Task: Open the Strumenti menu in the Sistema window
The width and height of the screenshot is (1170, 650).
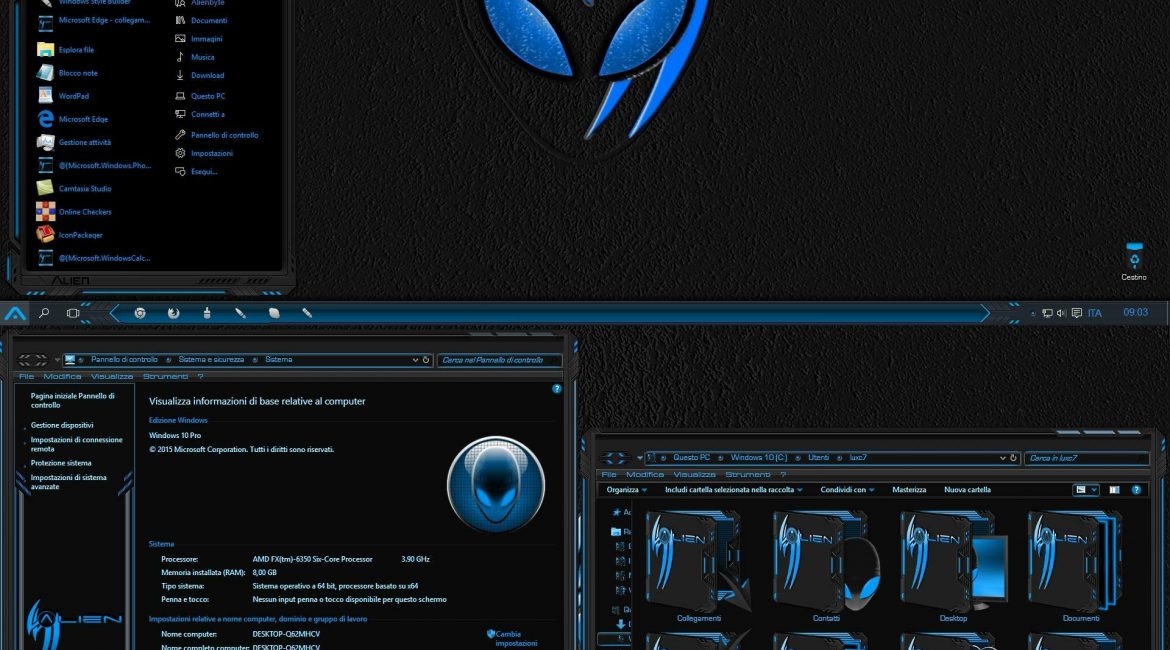Action: click(166, 377)
